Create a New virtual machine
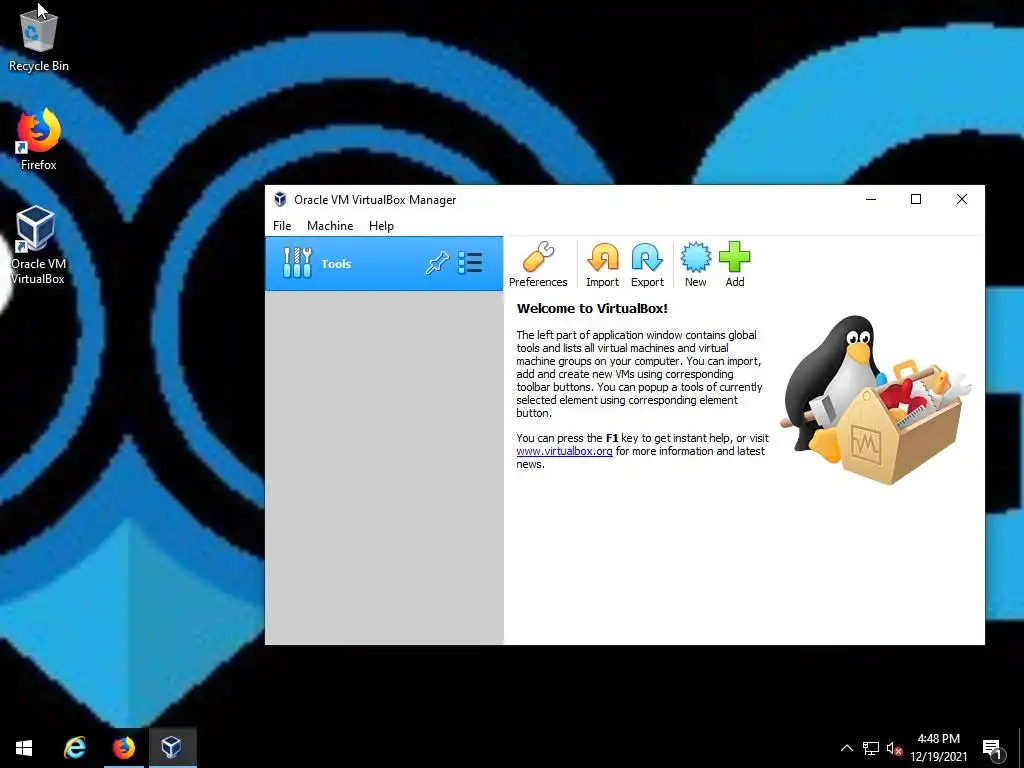 [x=696, y=264]
